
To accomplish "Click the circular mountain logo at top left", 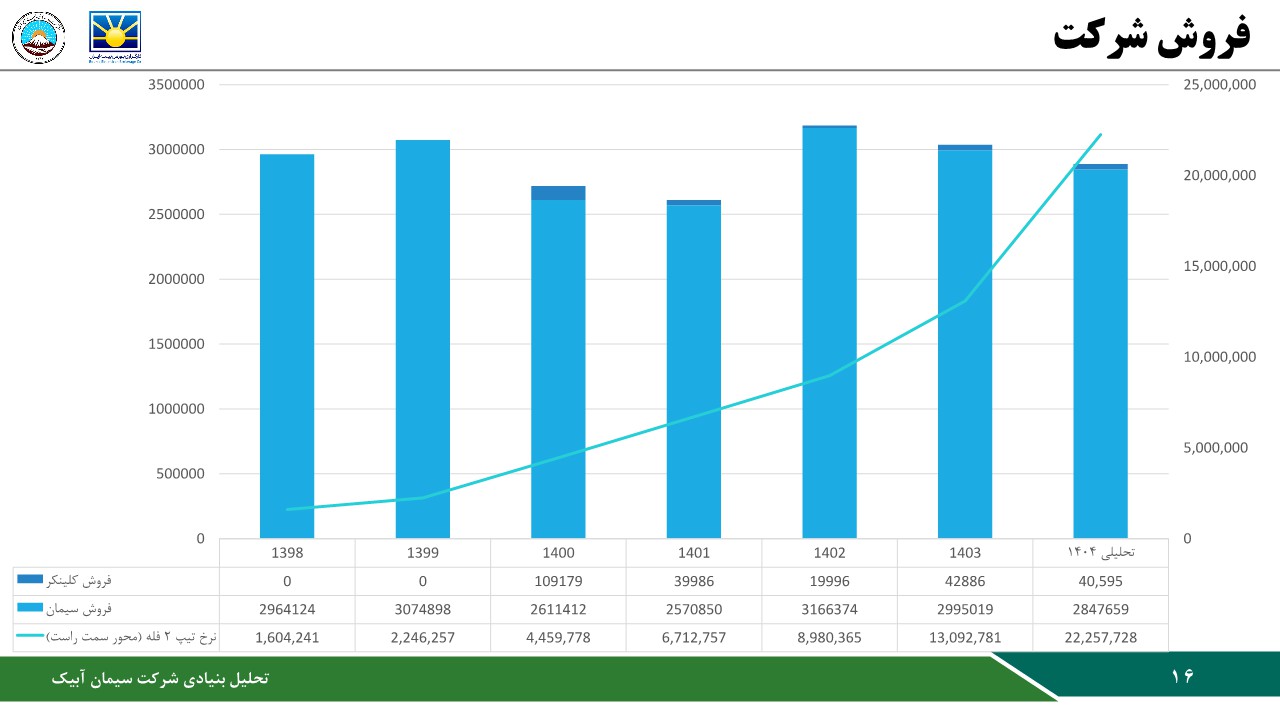I will [38, 37].
